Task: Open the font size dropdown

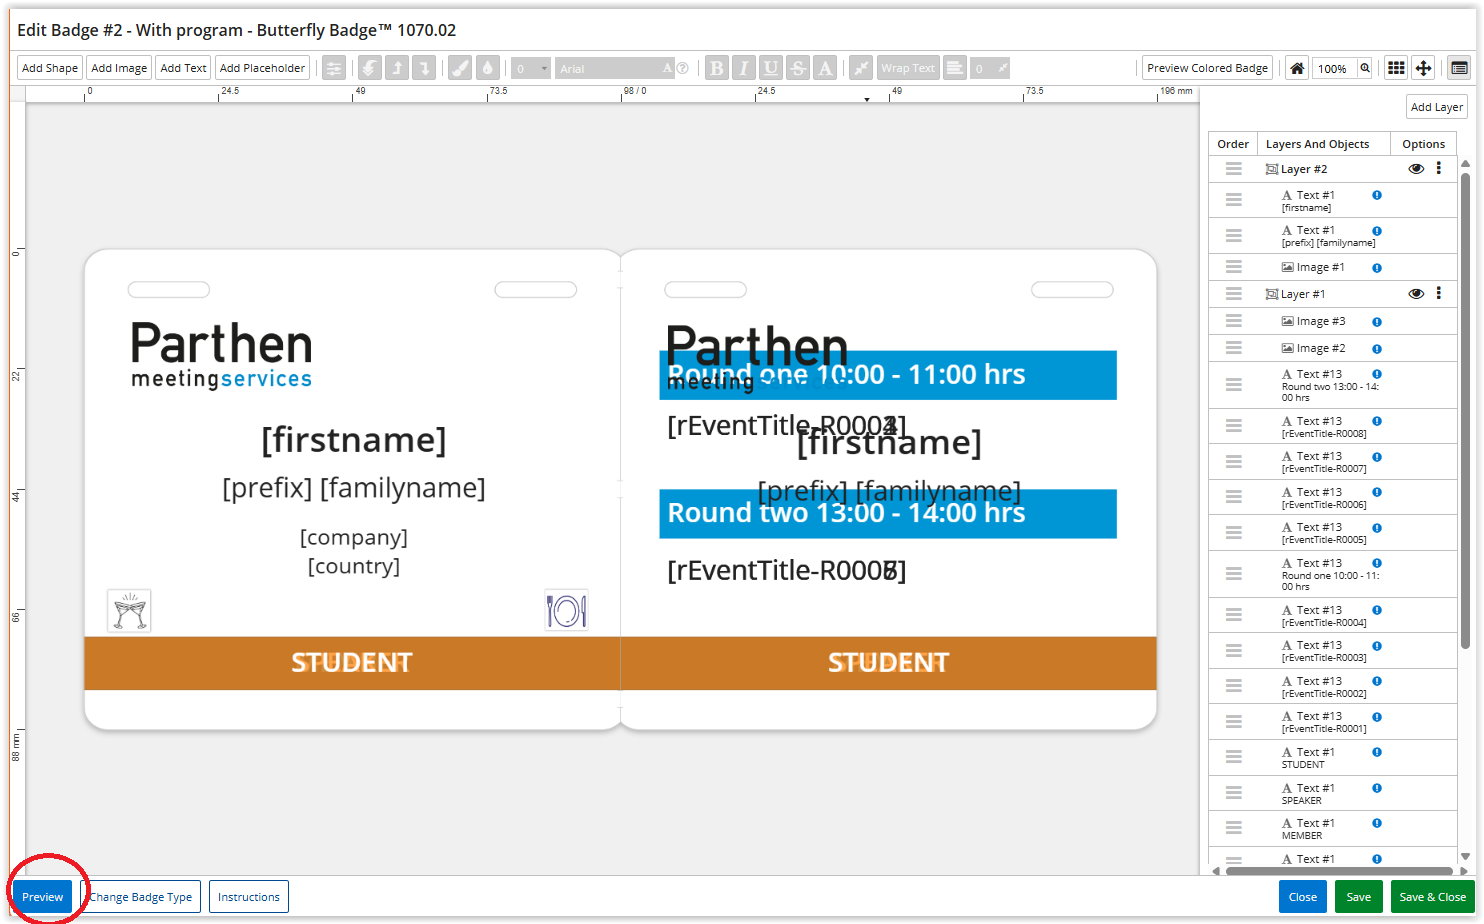Action: click(x=531, y=68)
